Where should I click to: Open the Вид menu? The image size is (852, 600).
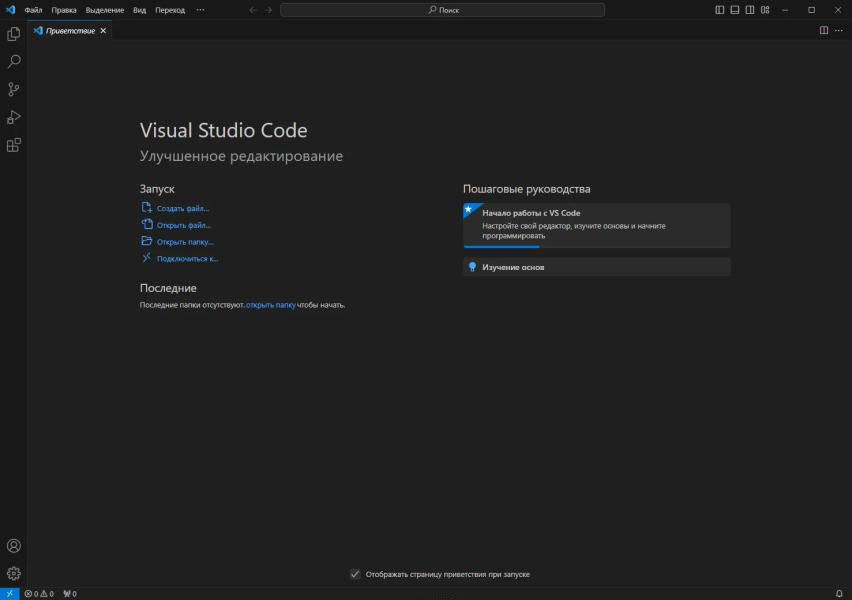coord(140,10)
